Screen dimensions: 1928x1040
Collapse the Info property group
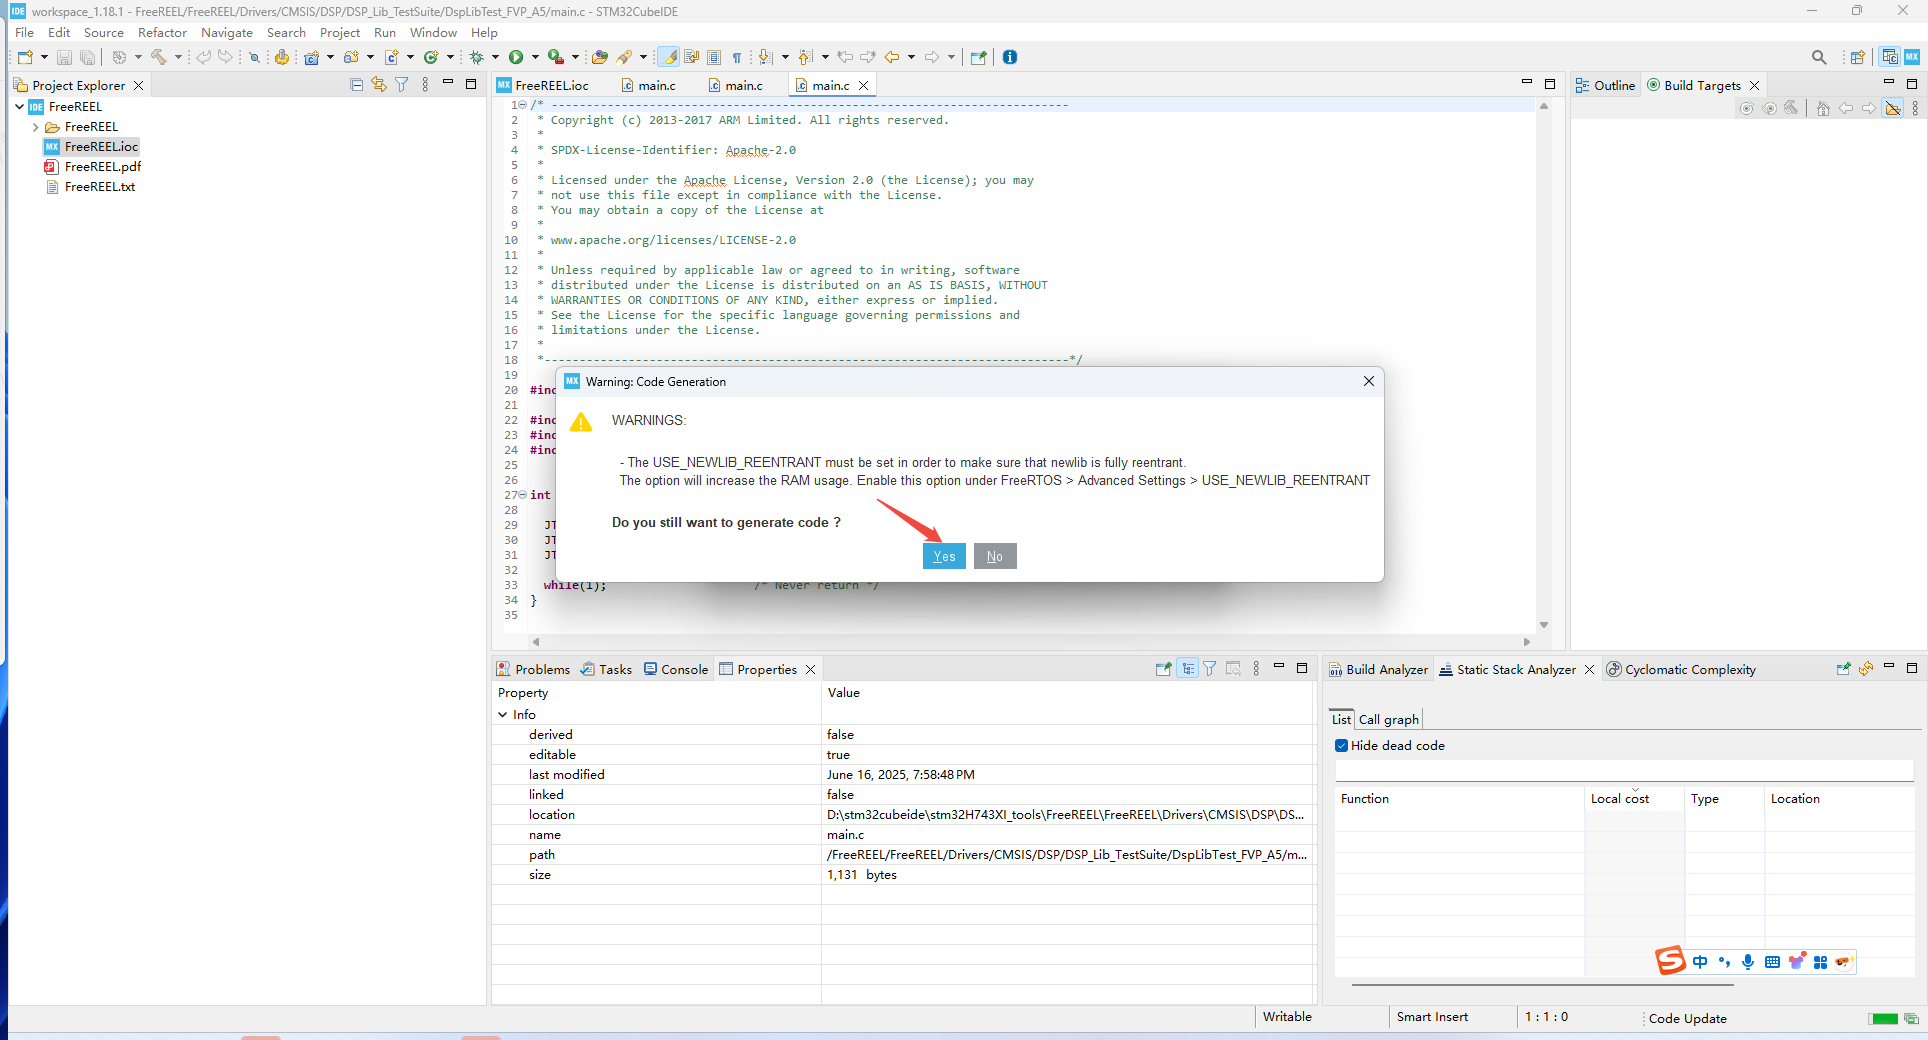pos(503,715)
